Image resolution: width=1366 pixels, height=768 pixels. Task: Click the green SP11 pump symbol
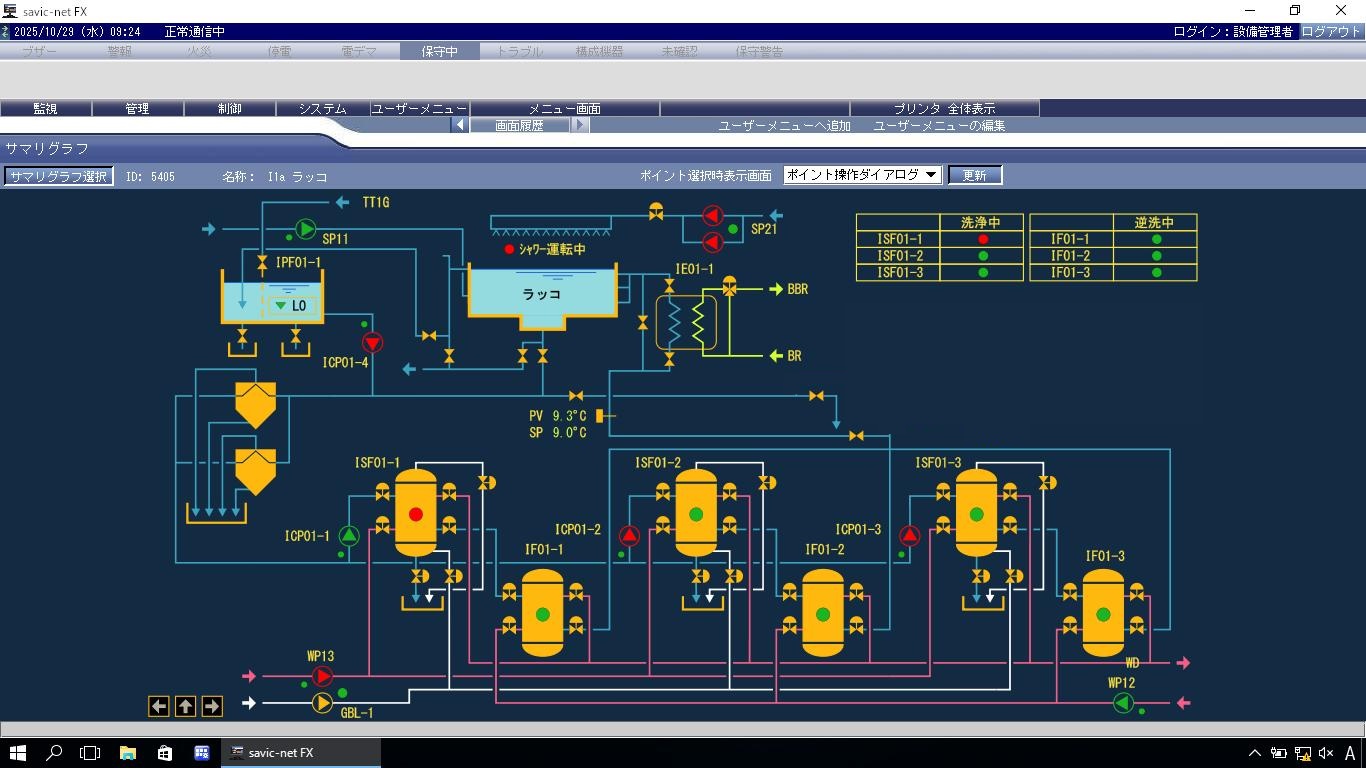pyautogui.click(x=305, y=229)
